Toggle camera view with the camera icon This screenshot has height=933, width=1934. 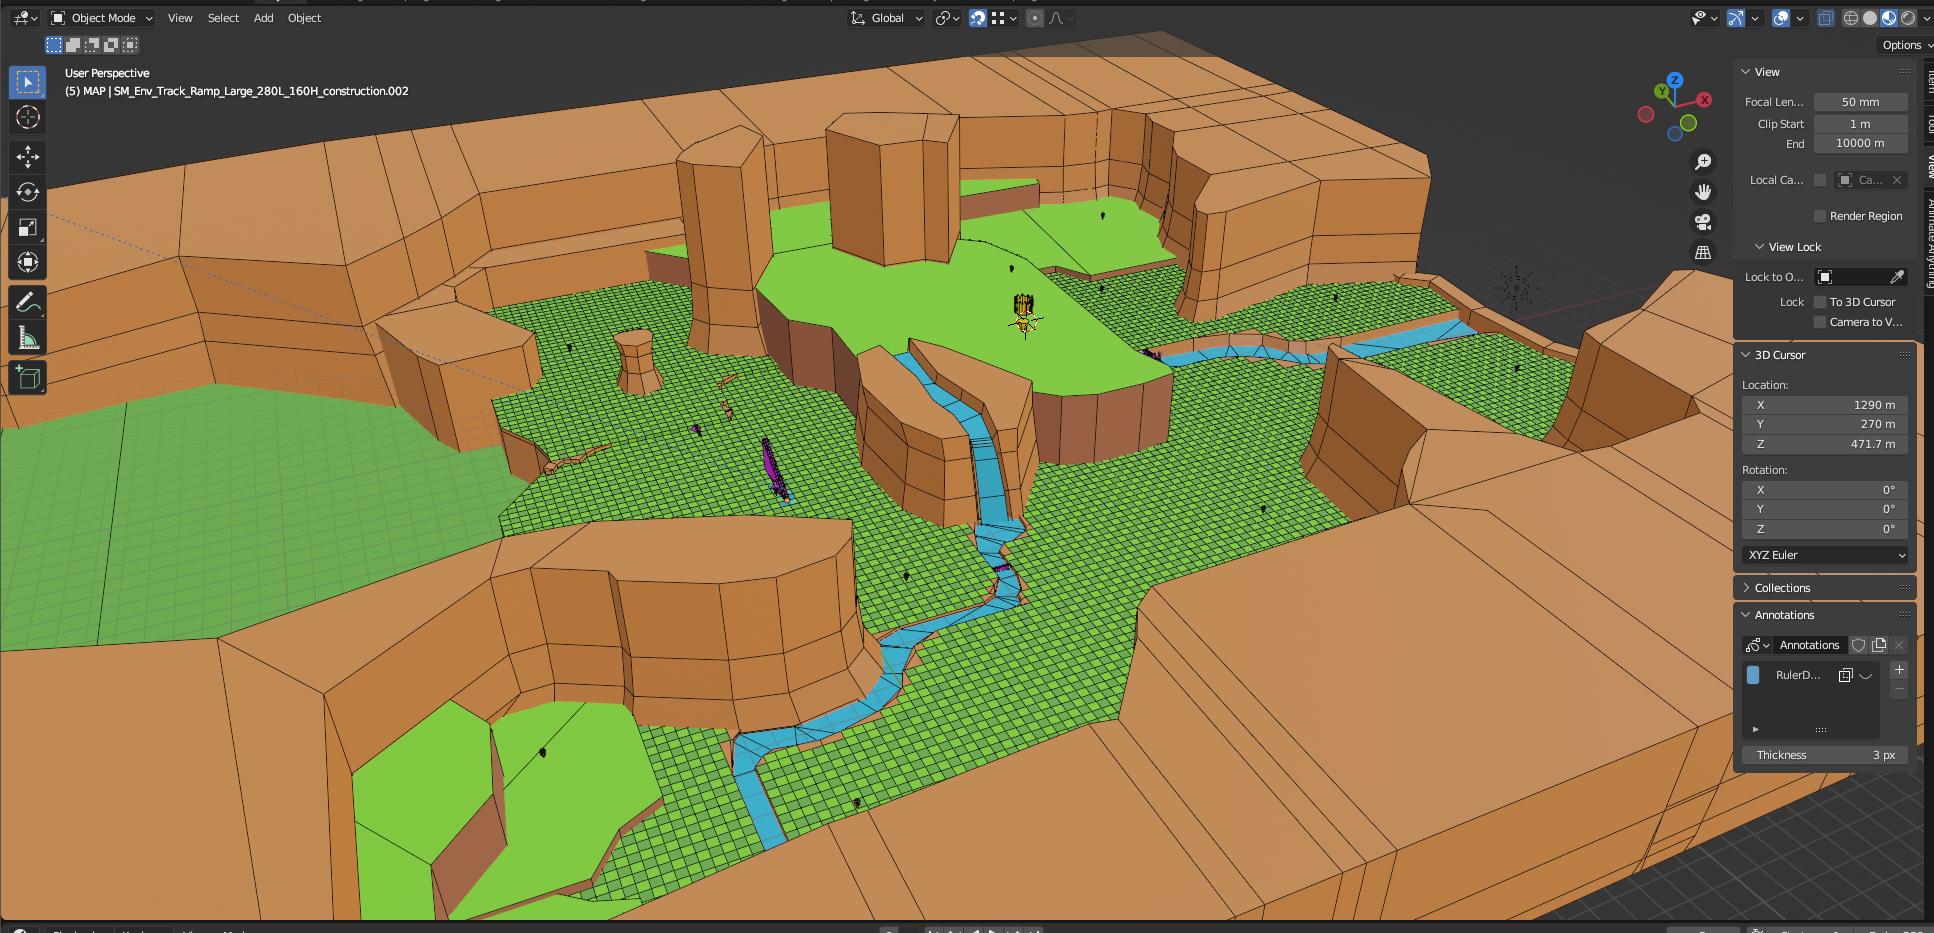[x=1703, y=222]
